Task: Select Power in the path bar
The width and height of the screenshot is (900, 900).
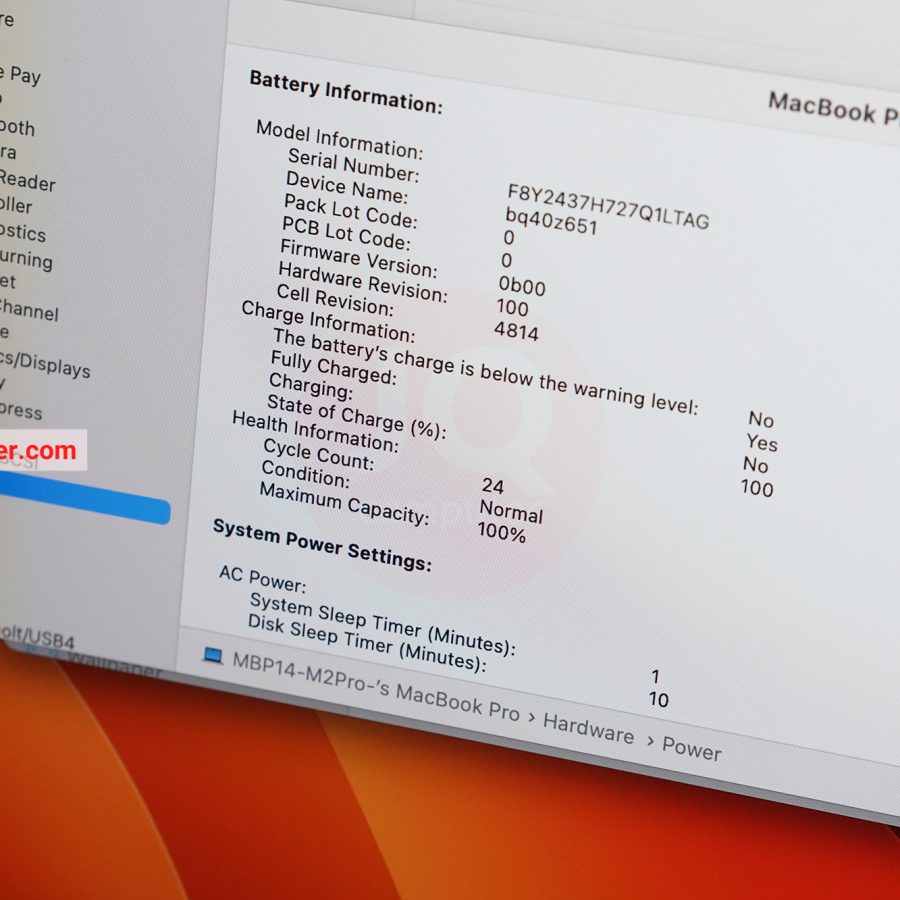Action: [692, 747]
